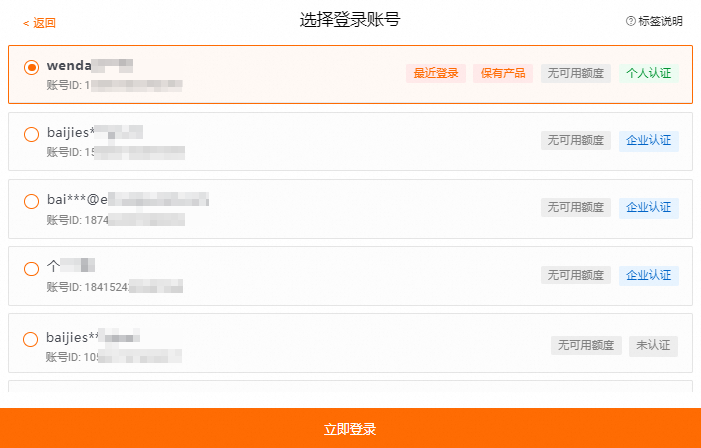Select the radio button for account 个
Image resolution: width=701 pixels, height=448 pixels.
tap(31, 268)
